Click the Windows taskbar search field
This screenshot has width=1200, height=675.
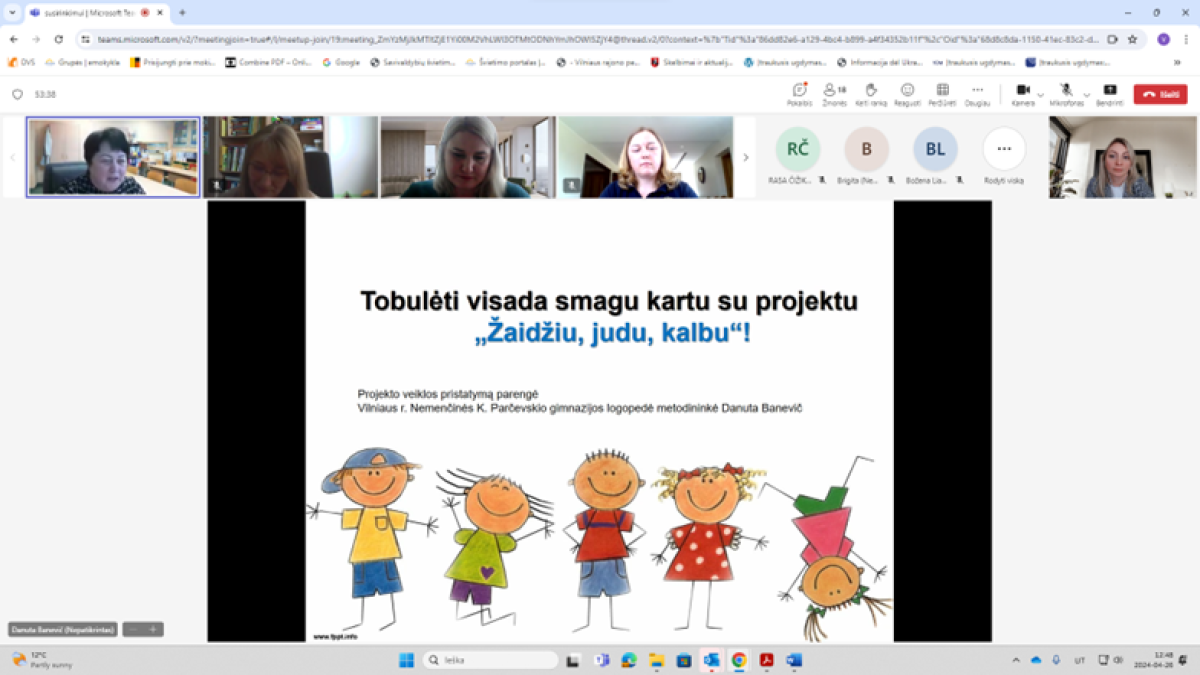click(x=490, y=660)
